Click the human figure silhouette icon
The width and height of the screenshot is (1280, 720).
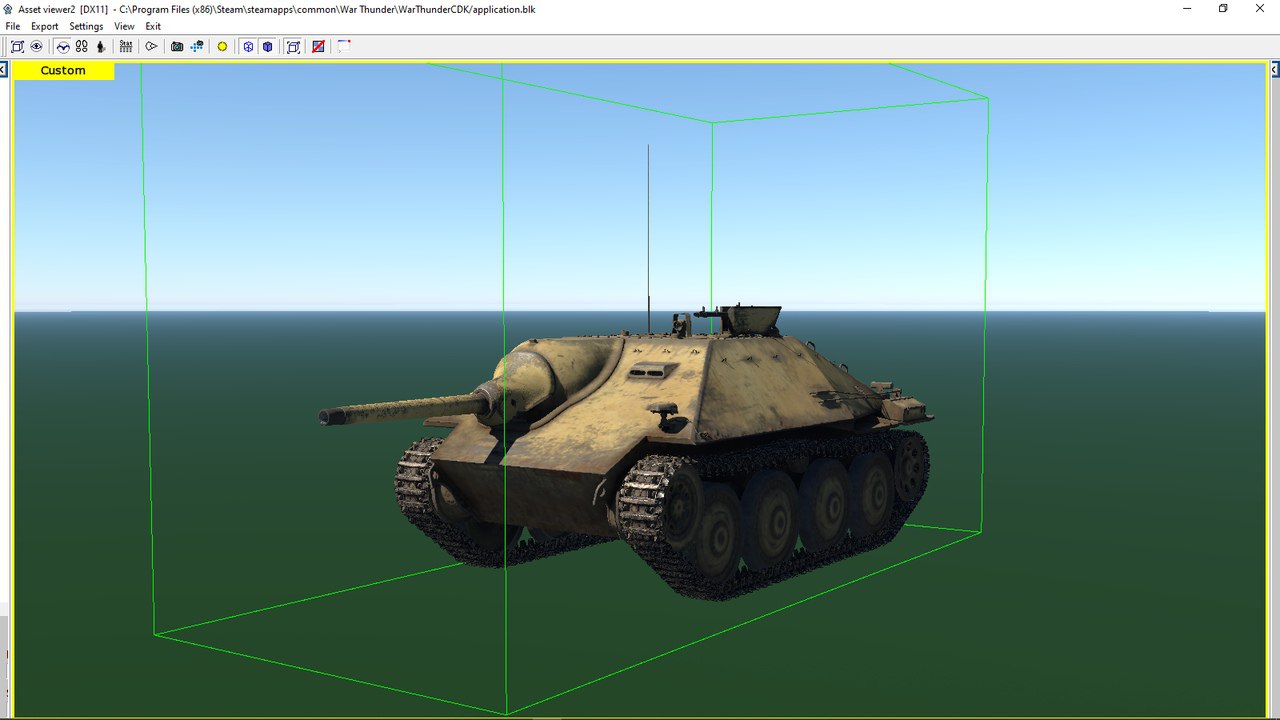tap(100, 46)
